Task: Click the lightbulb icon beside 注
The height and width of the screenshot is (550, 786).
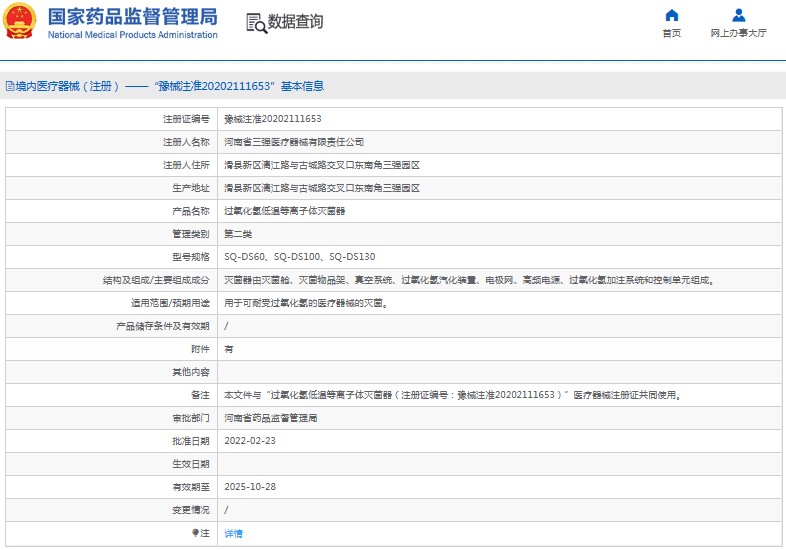Action: point(195,533)
